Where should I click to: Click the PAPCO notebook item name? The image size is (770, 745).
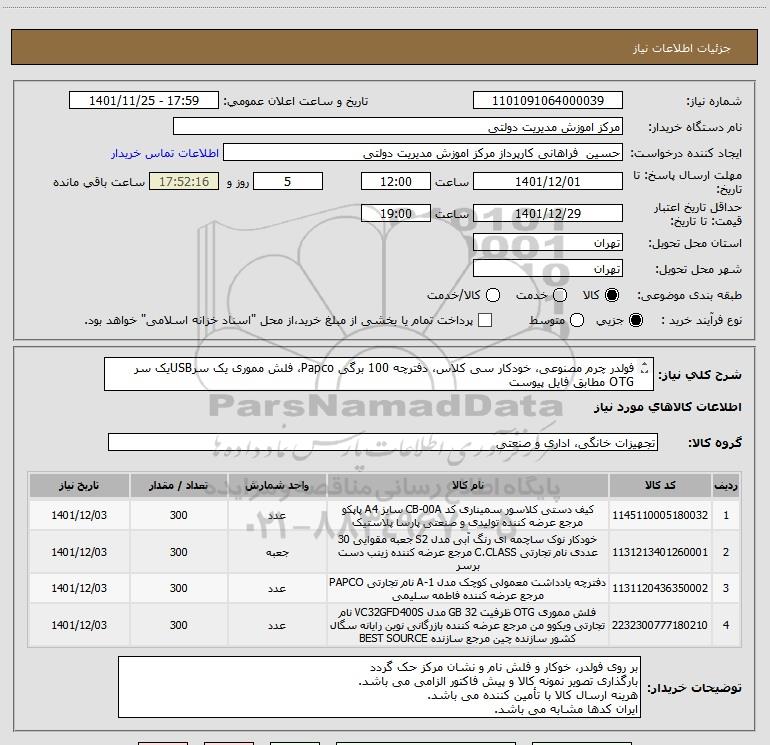(468, 589)
